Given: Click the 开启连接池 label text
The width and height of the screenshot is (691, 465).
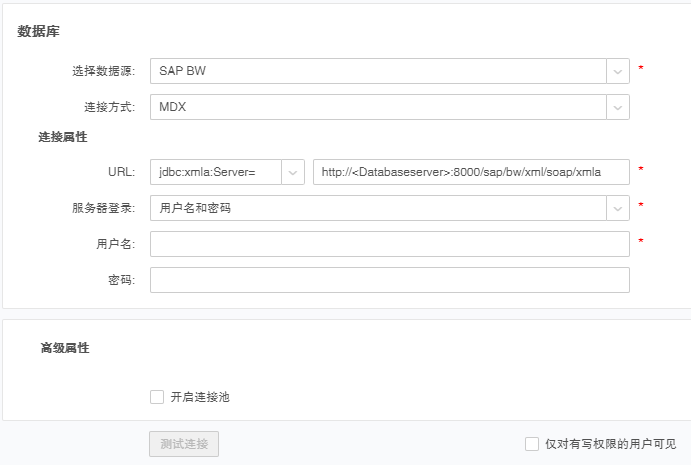Looking at the screenshot, I should point(200,397).
